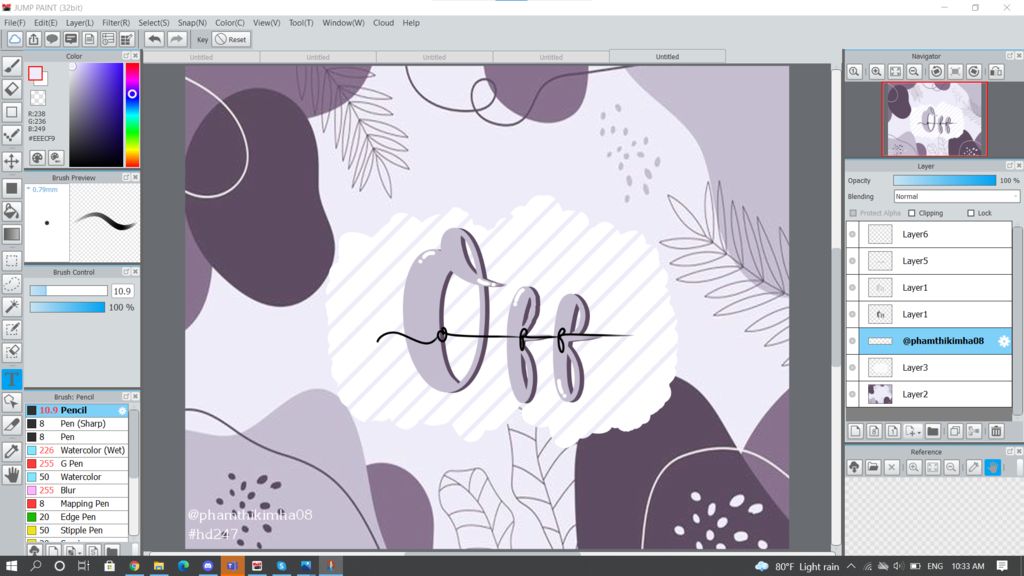Click the cloud home toolbar icon

tap(14, 39)
